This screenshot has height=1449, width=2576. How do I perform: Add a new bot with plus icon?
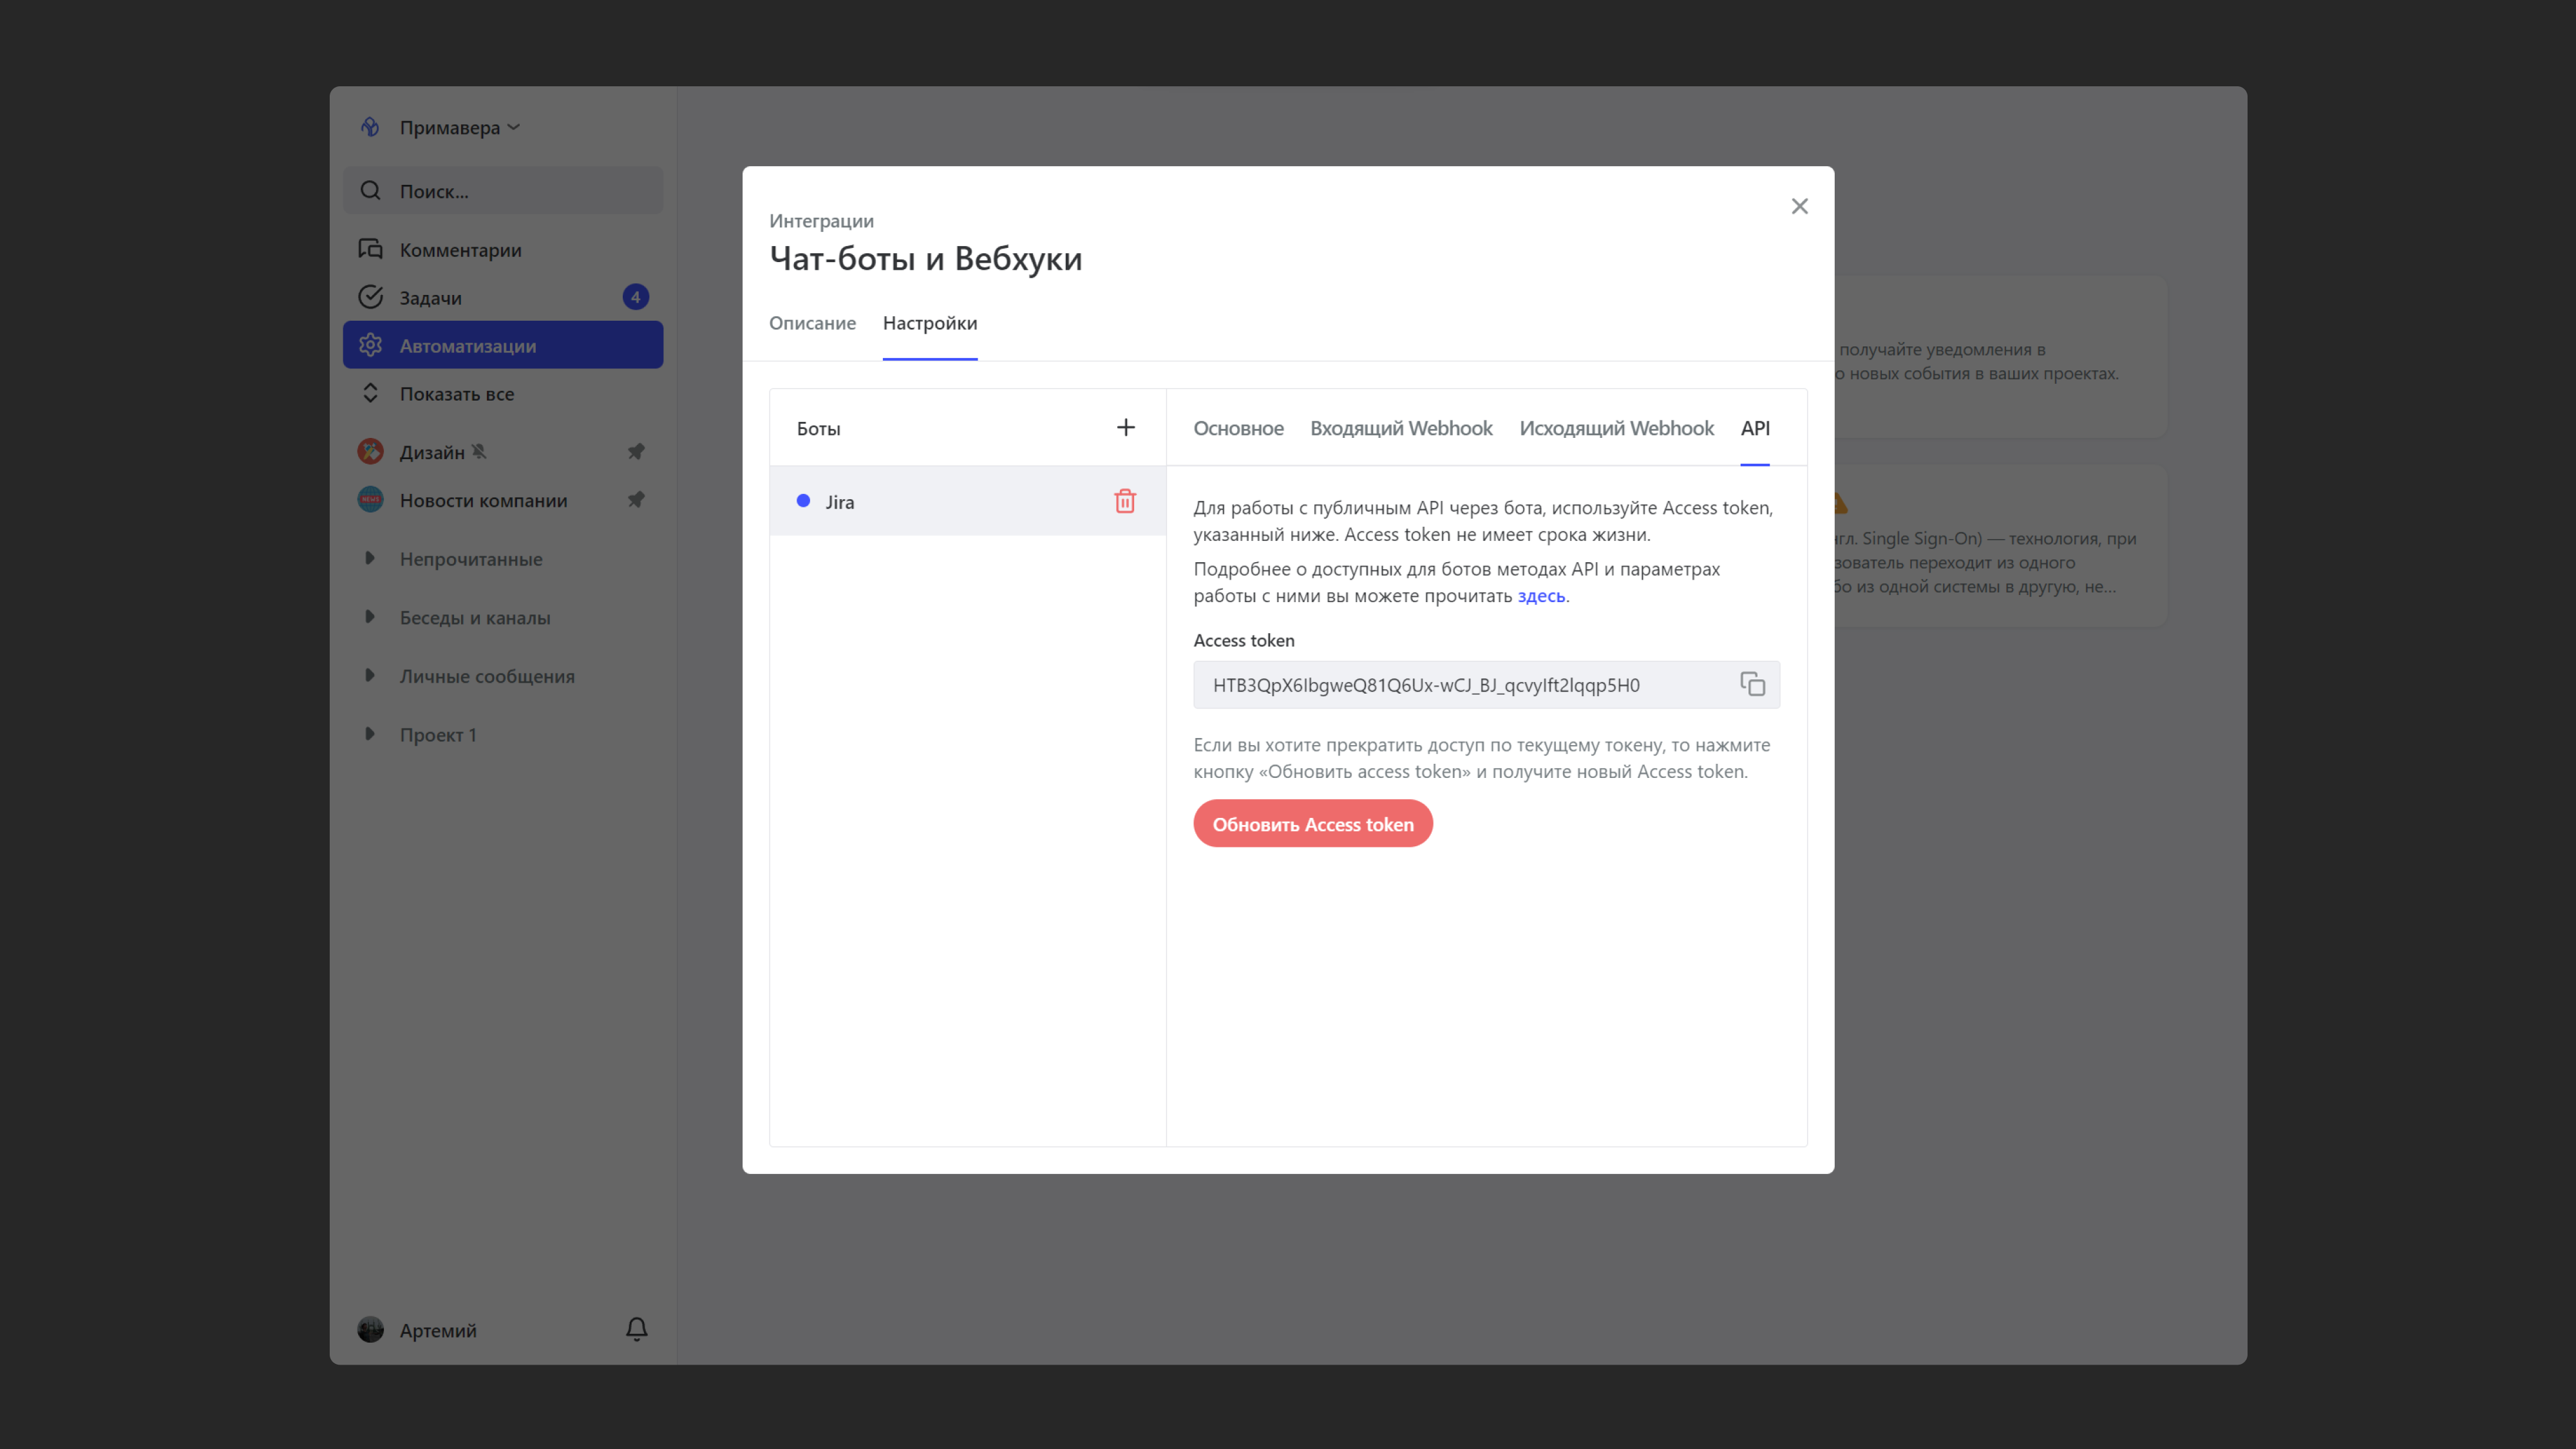(x=1125, y=428)
